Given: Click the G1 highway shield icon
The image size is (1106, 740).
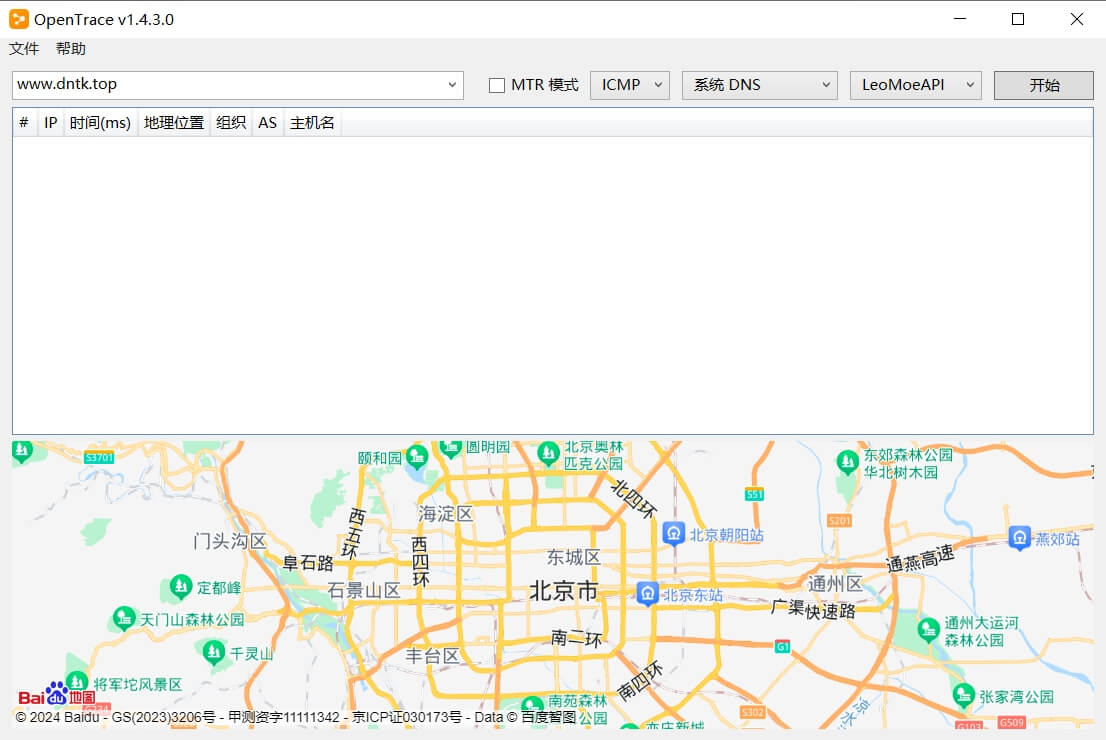Looking at the screenshot, I should click(x=782, y=646).
